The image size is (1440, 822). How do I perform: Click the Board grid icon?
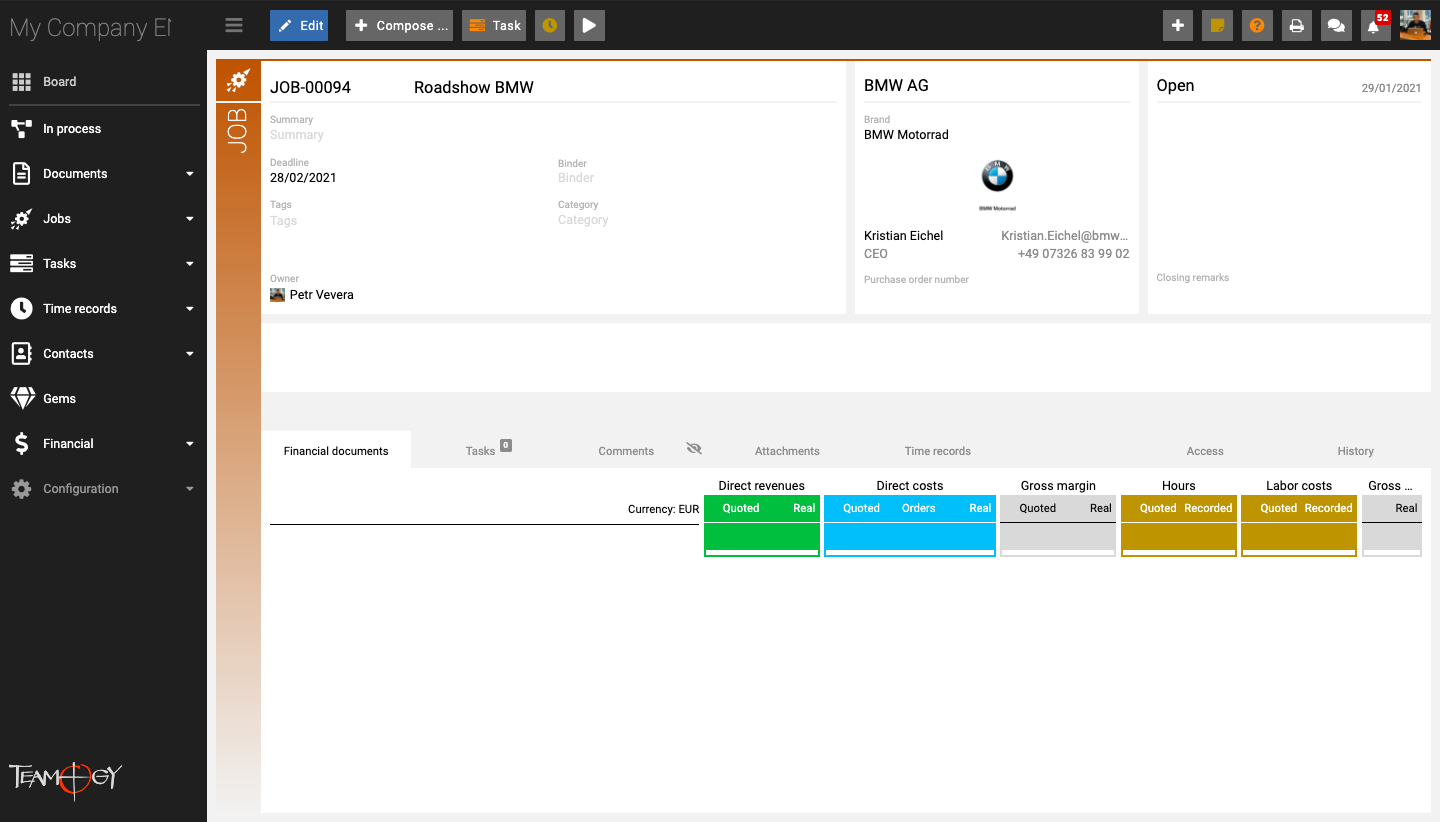tap(22, 82)
